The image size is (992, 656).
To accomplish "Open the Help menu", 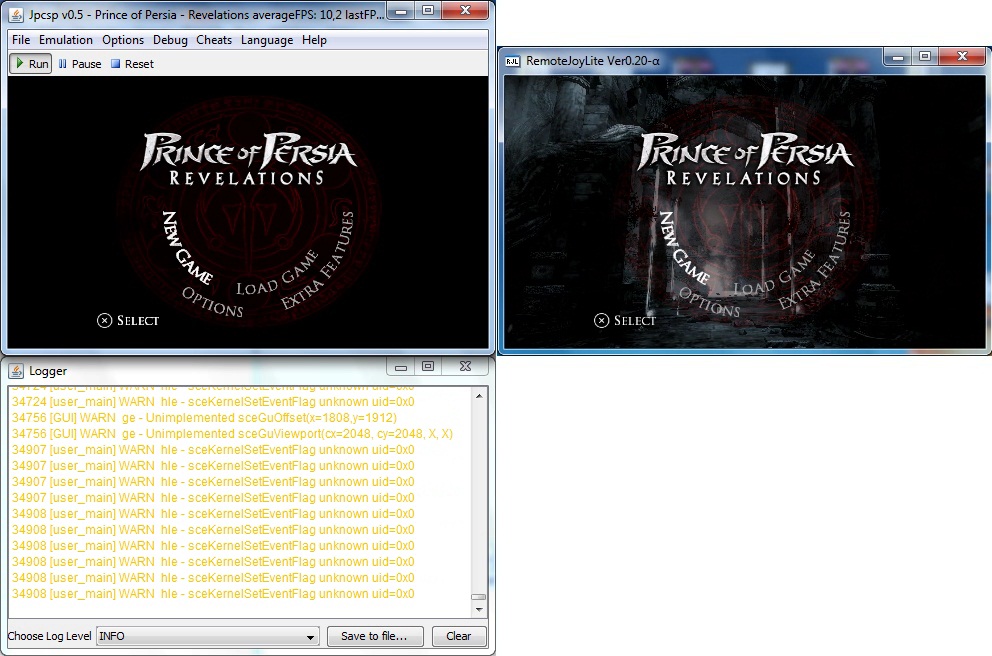I will pyautogui.click(x=314, y=40).
